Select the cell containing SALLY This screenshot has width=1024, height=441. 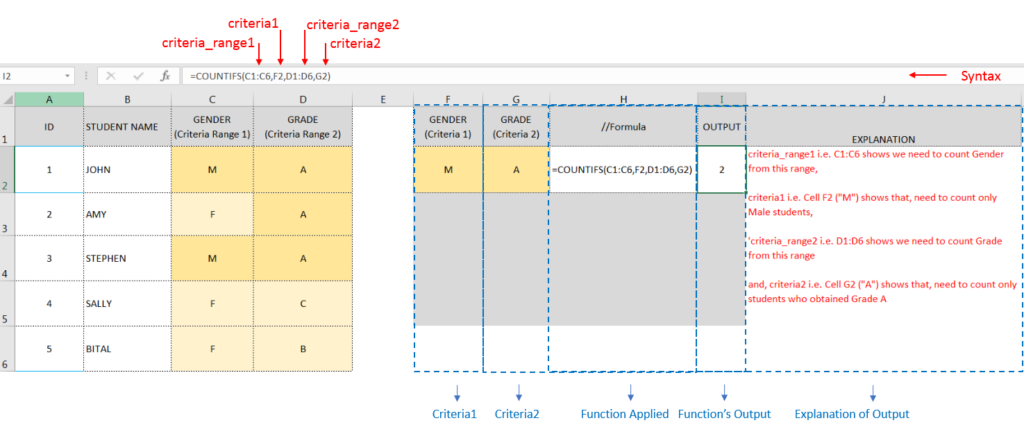click(x=127, y=304)
